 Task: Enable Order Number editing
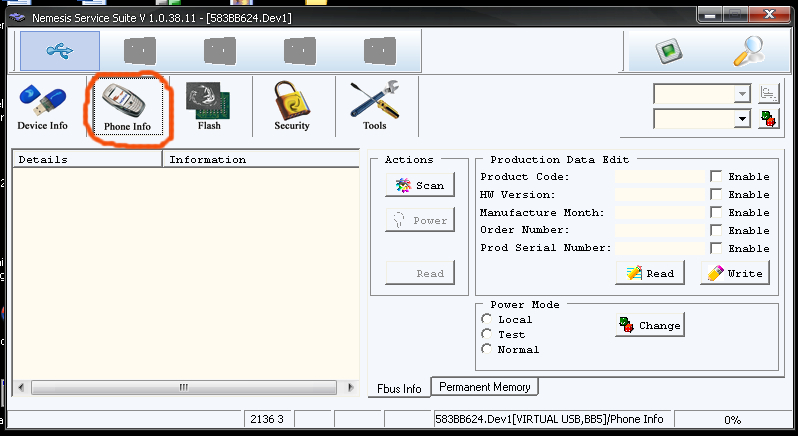[x=716, y=230]
